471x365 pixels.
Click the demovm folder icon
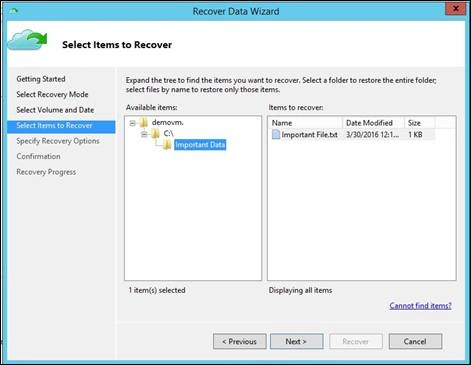coord(144,122)
